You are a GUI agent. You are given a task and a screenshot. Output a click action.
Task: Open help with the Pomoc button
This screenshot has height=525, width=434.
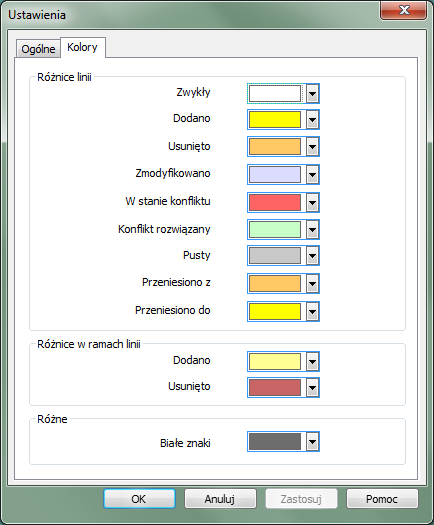point(382,499)
